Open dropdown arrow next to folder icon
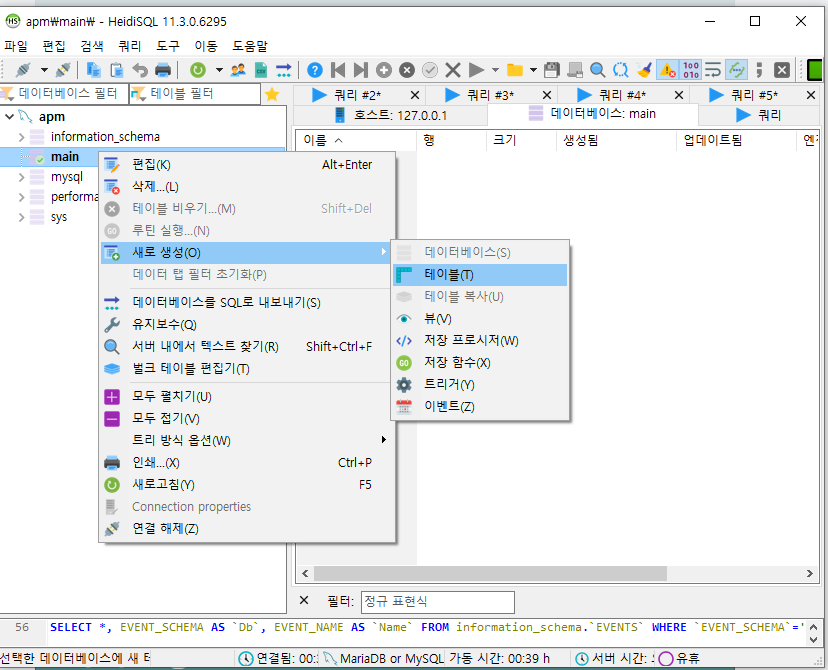 533,70
